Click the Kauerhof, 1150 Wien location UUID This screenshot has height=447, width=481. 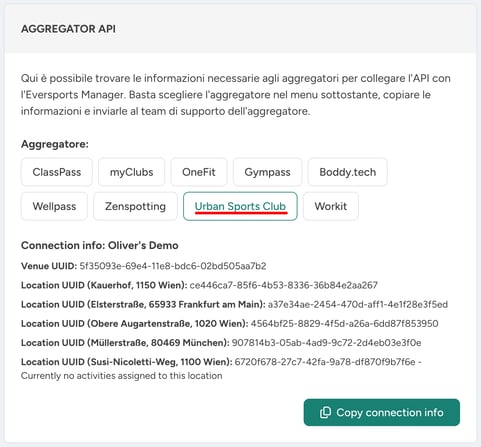[283, 285]
